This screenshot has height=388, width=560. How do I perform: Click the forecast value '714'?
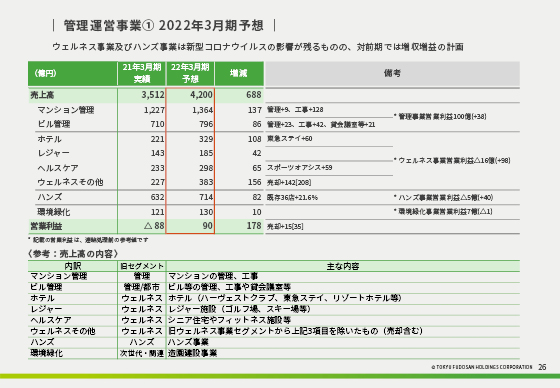pyautogui.click(x=206, y=197)
